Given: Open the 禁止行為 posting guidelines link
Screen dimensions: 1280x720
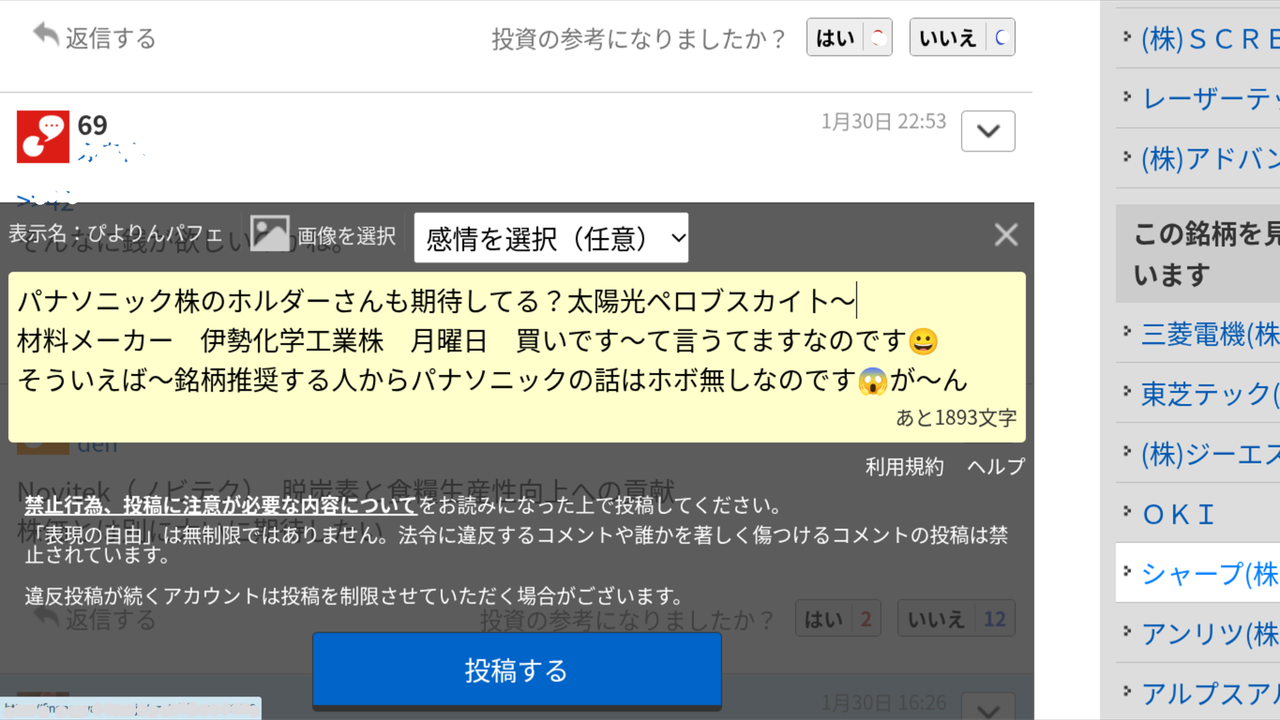Looking at the screenshot, I should point(215,507).
